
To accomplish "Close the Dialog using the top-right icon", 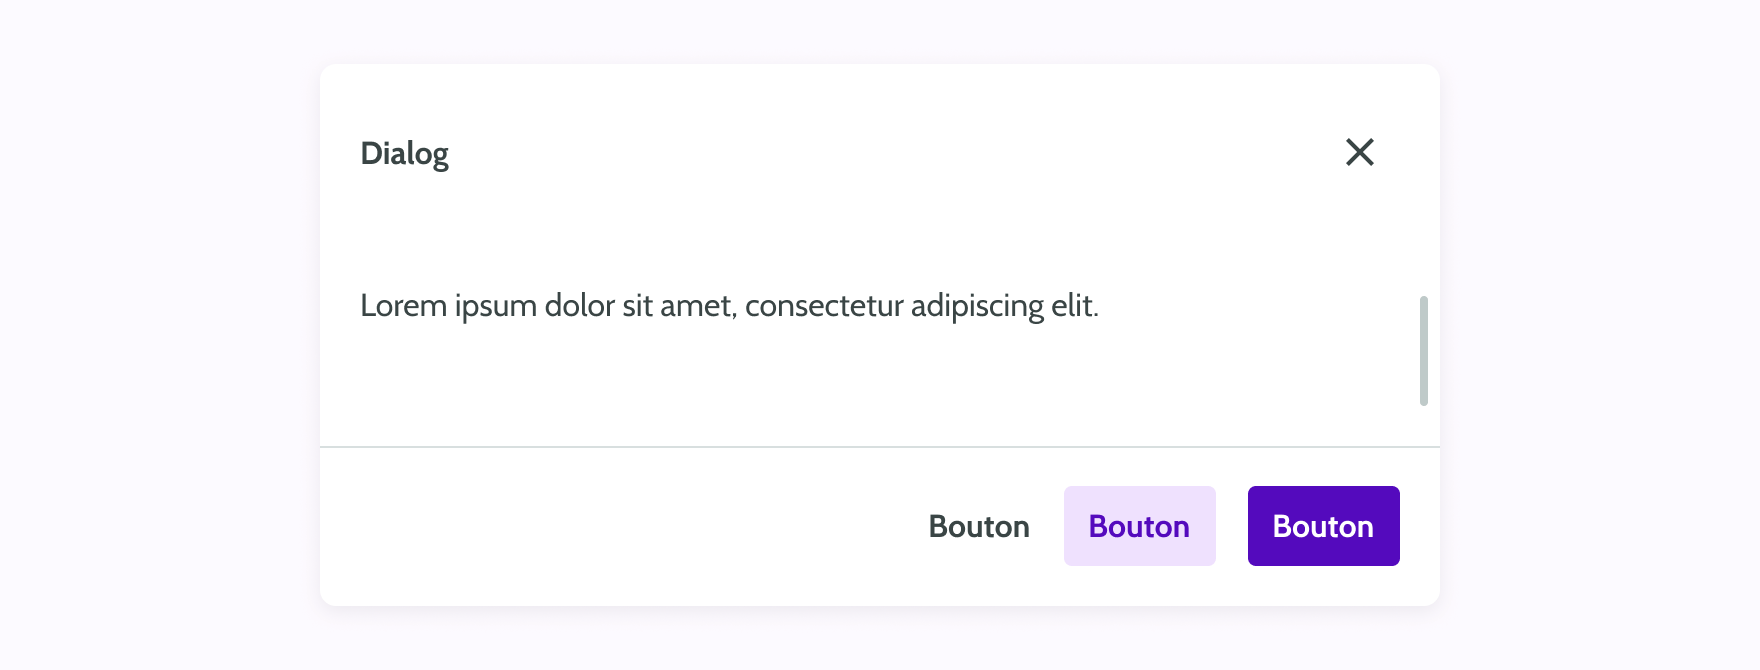I will 1360,153.
